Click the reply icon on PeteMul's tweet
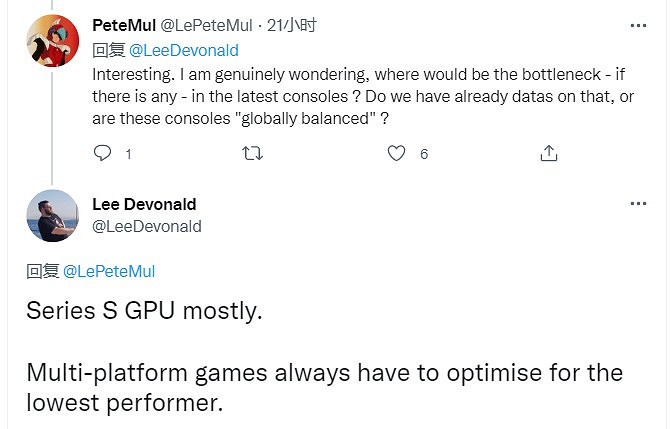Viewport: 671px width, 429px height. click(x=102, y=153)
